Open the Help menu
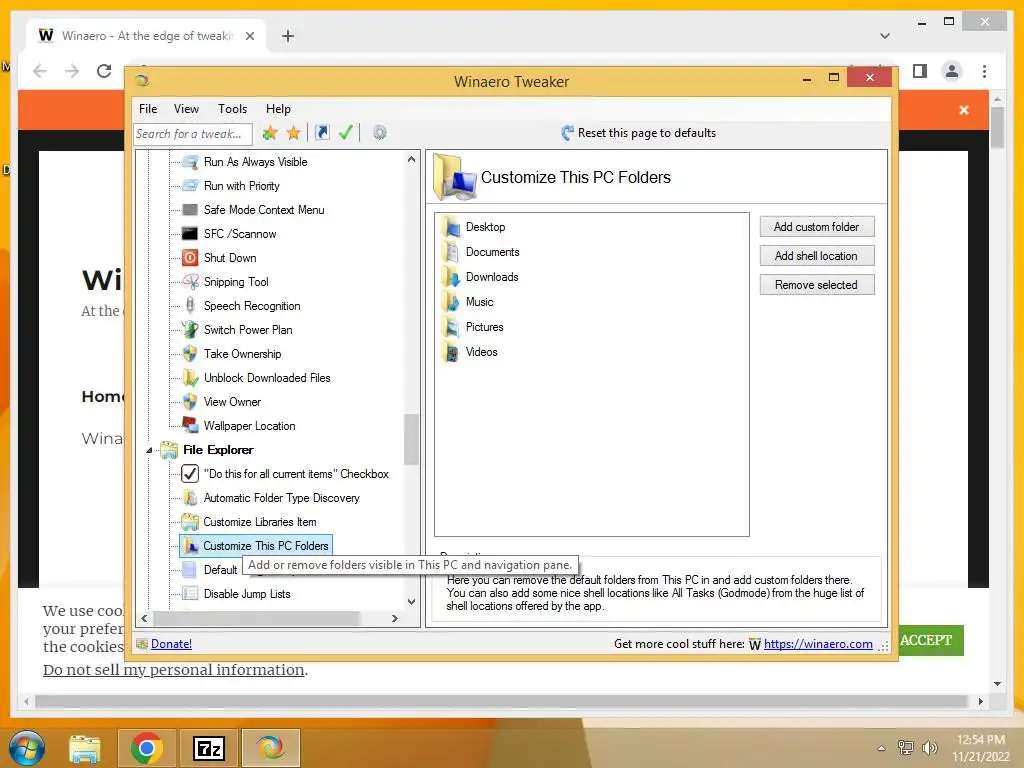1024x768 pixels. 278,109
